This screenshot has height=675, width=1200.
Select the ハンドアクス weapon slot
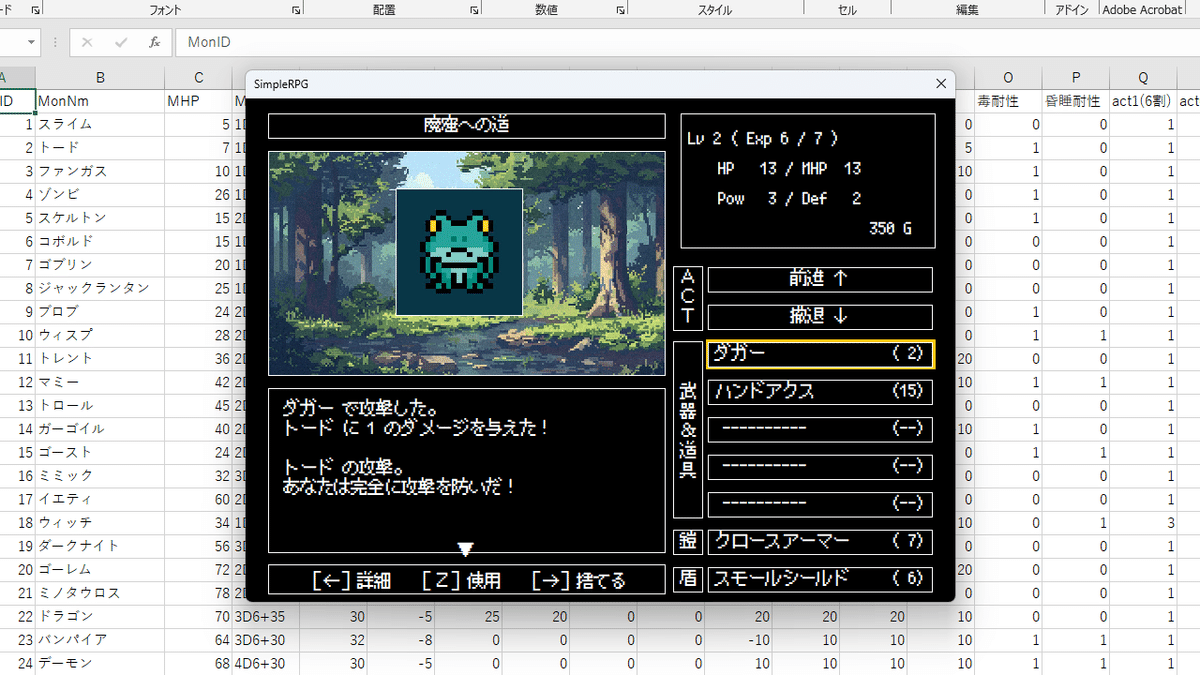click(820, 392)
